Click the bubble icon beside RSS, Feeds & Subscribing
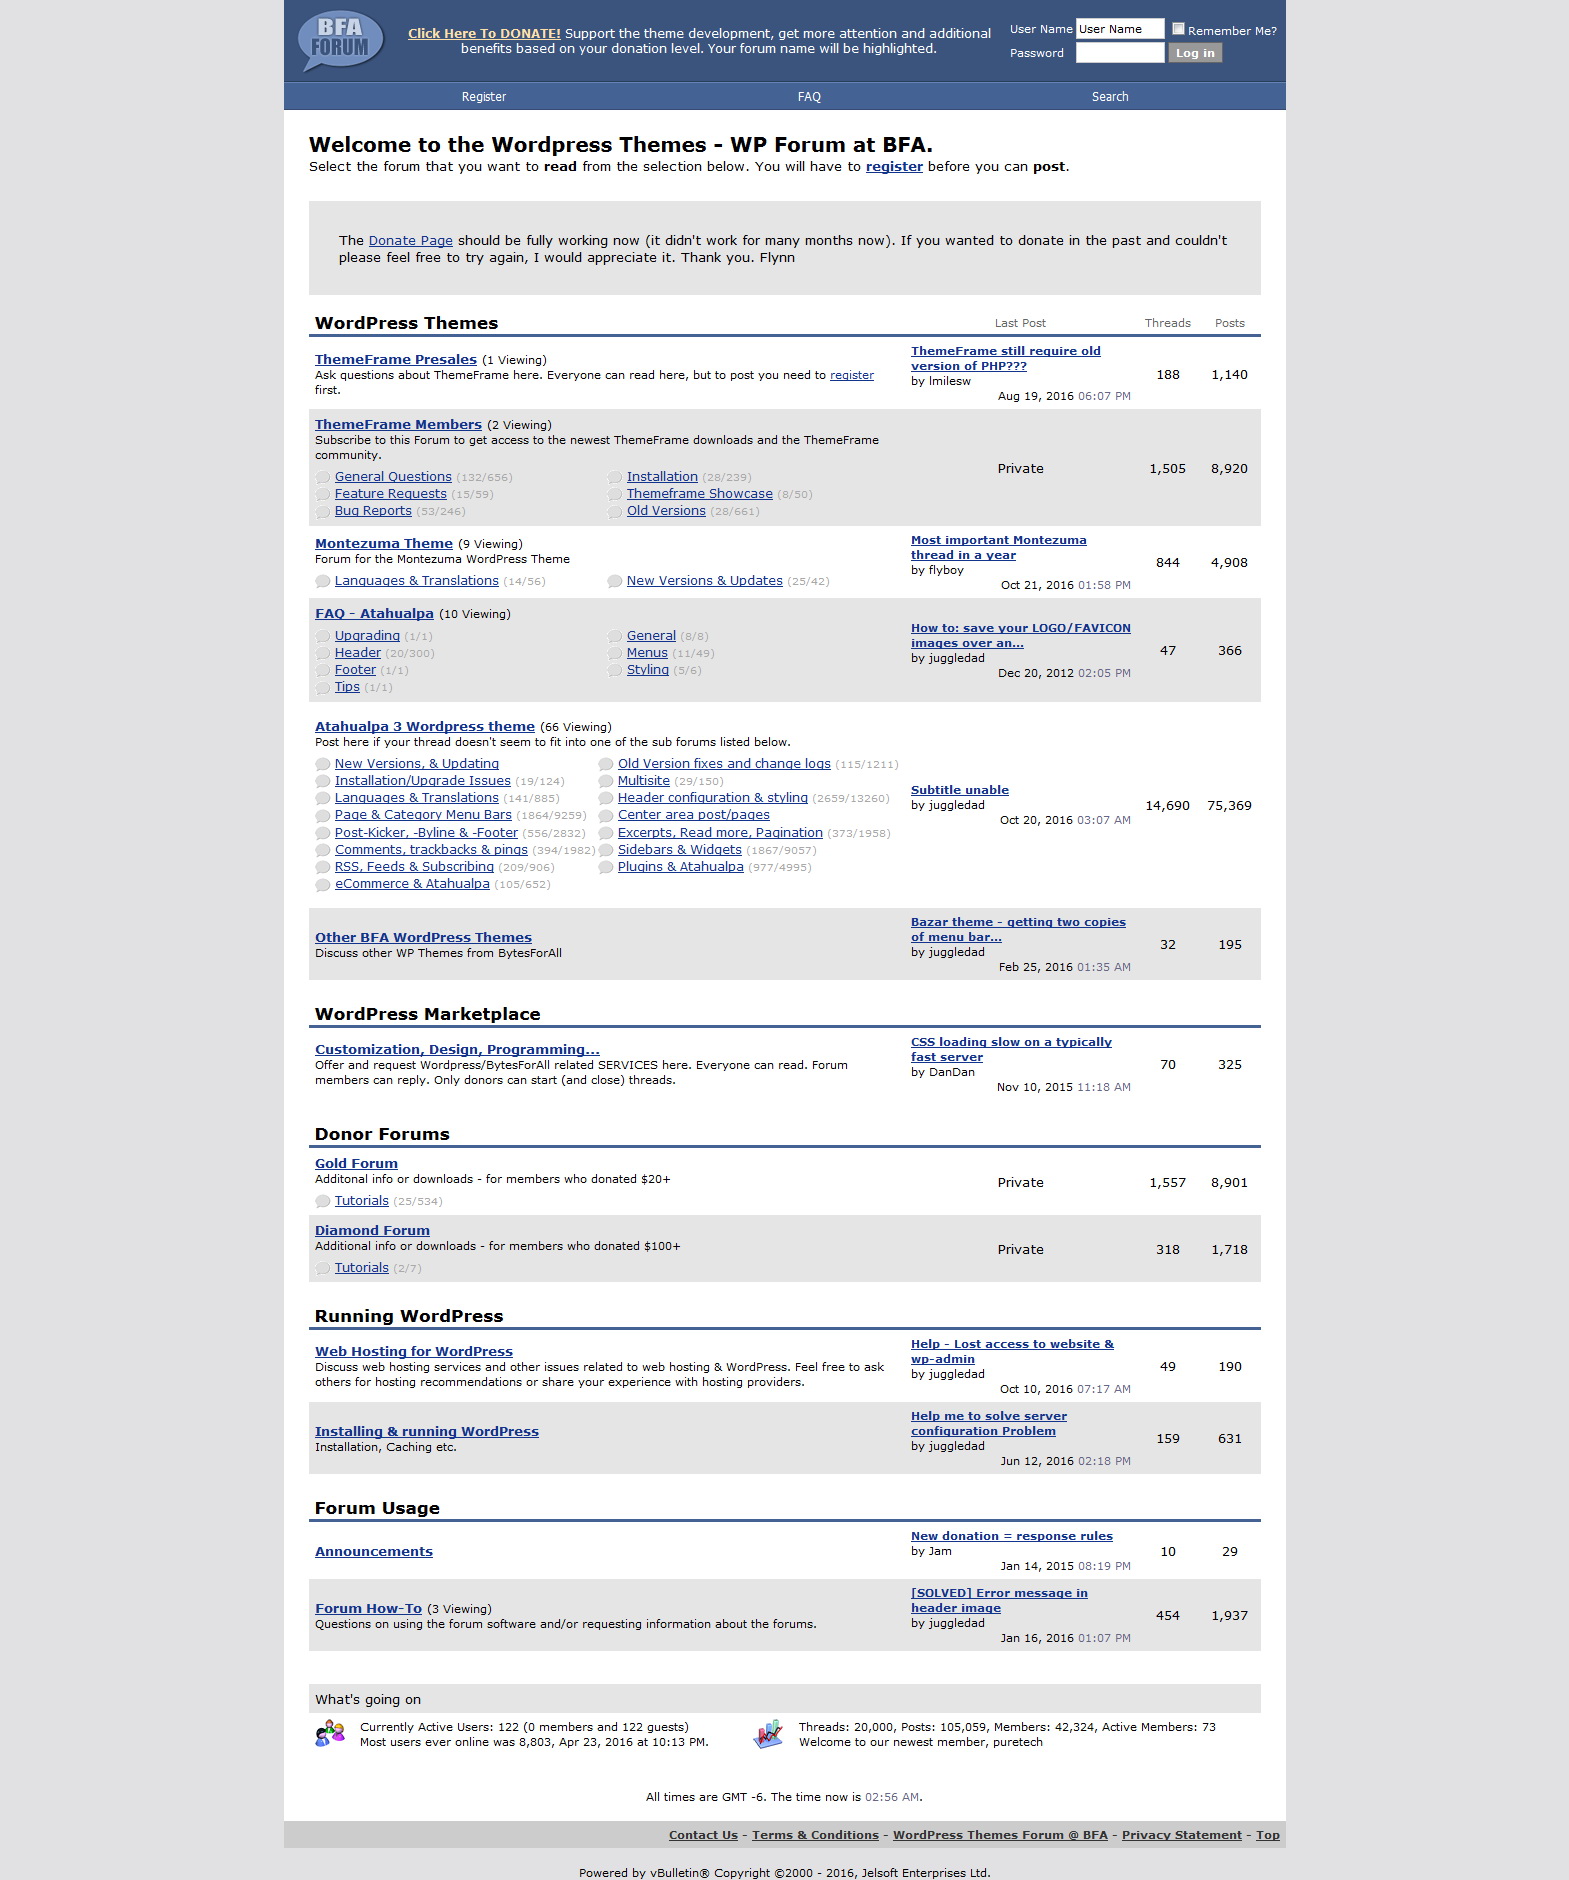Image resolution: width=1569 pixels, height=1880 pixels. click(x=323, y=868)
